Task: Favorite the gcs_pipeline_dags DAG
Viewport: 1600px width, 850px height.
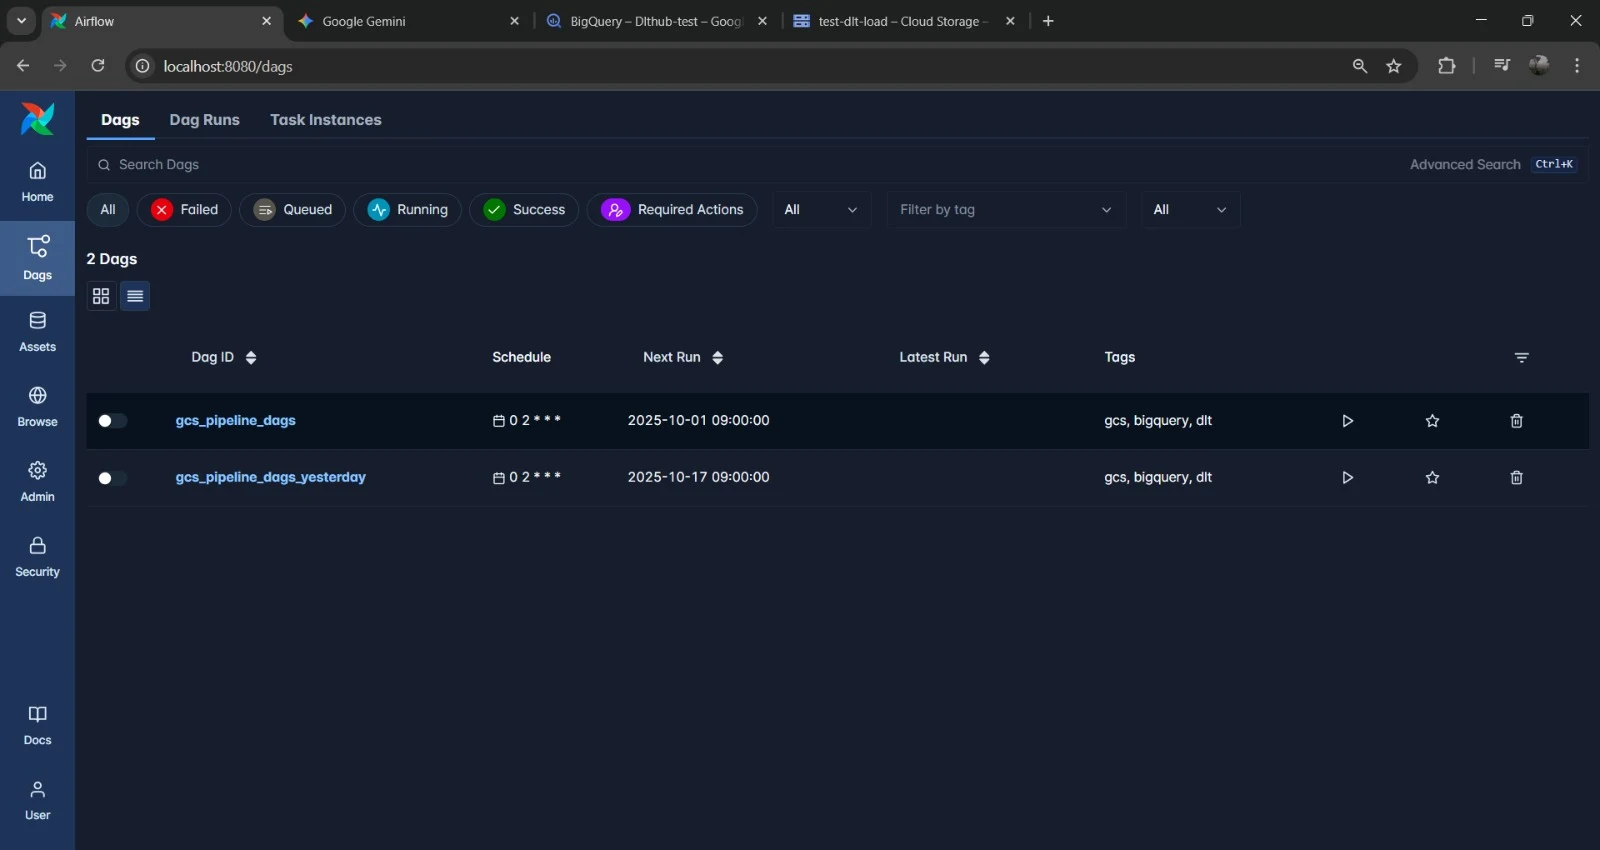Action: tap(1432, 421)
